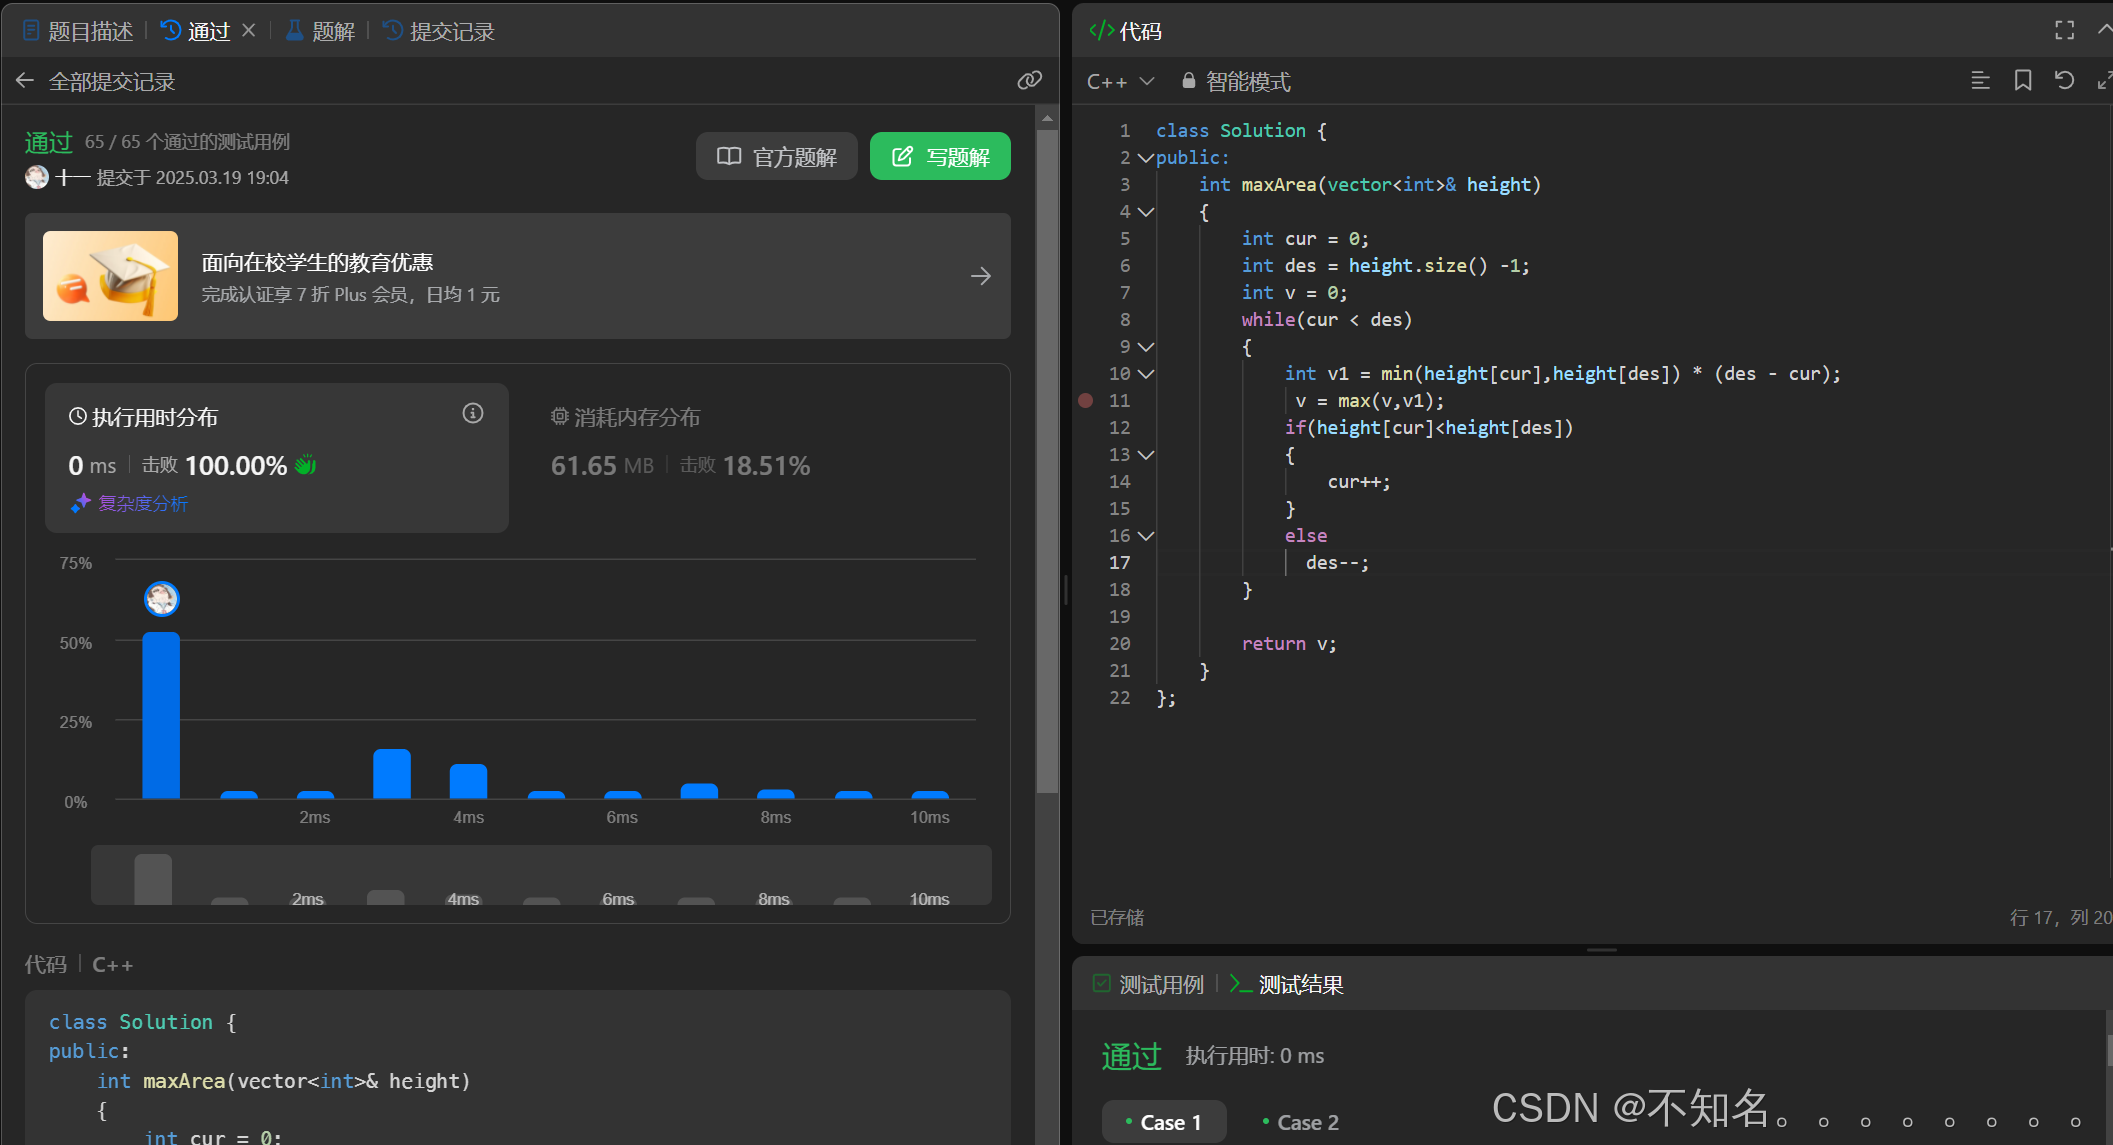Image resolution: width=2113 pixels, height=1145 pixels.
Task: Click info icon in 执行用时分布 card
Action: (473, 414)
